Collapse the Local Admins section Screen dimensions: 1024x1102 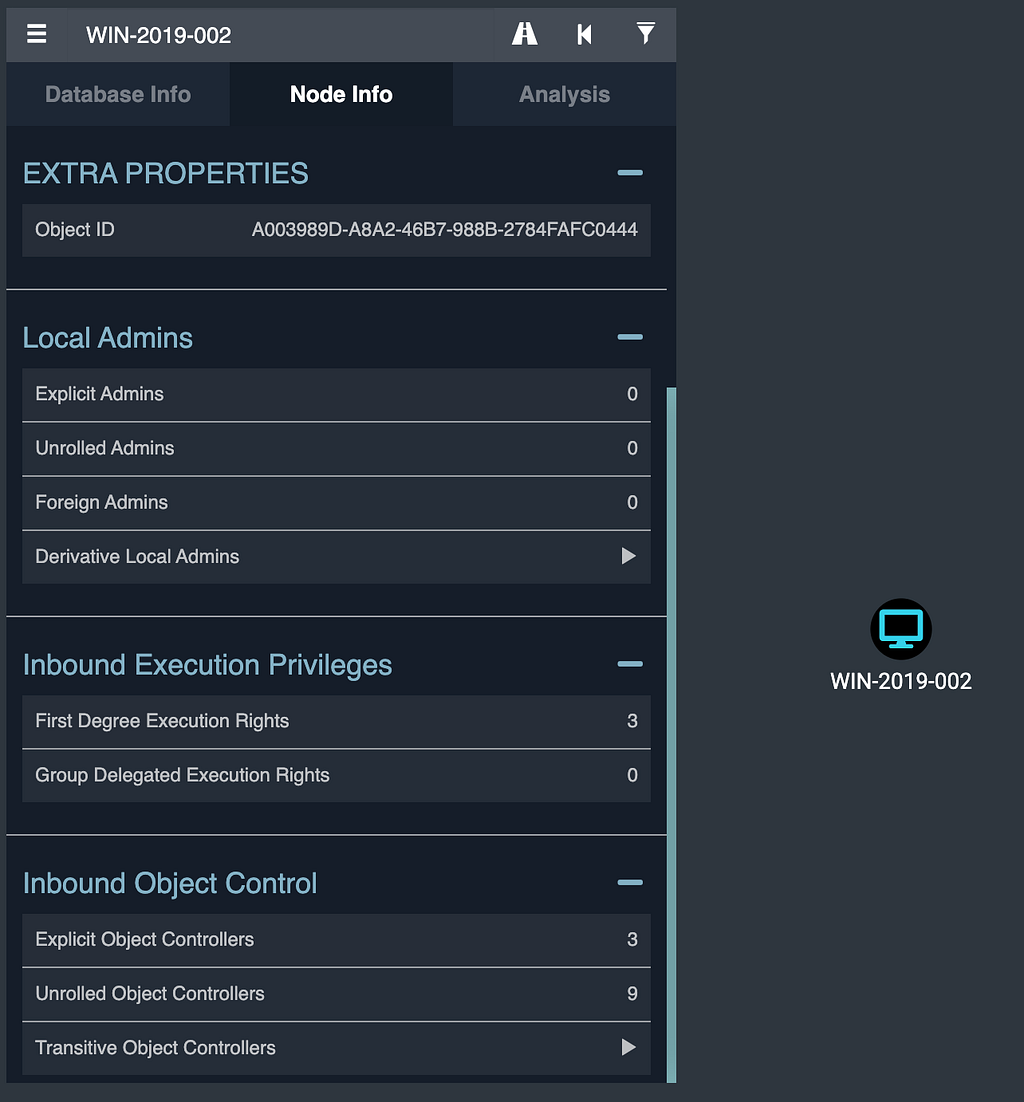click(x=630, y=337)
